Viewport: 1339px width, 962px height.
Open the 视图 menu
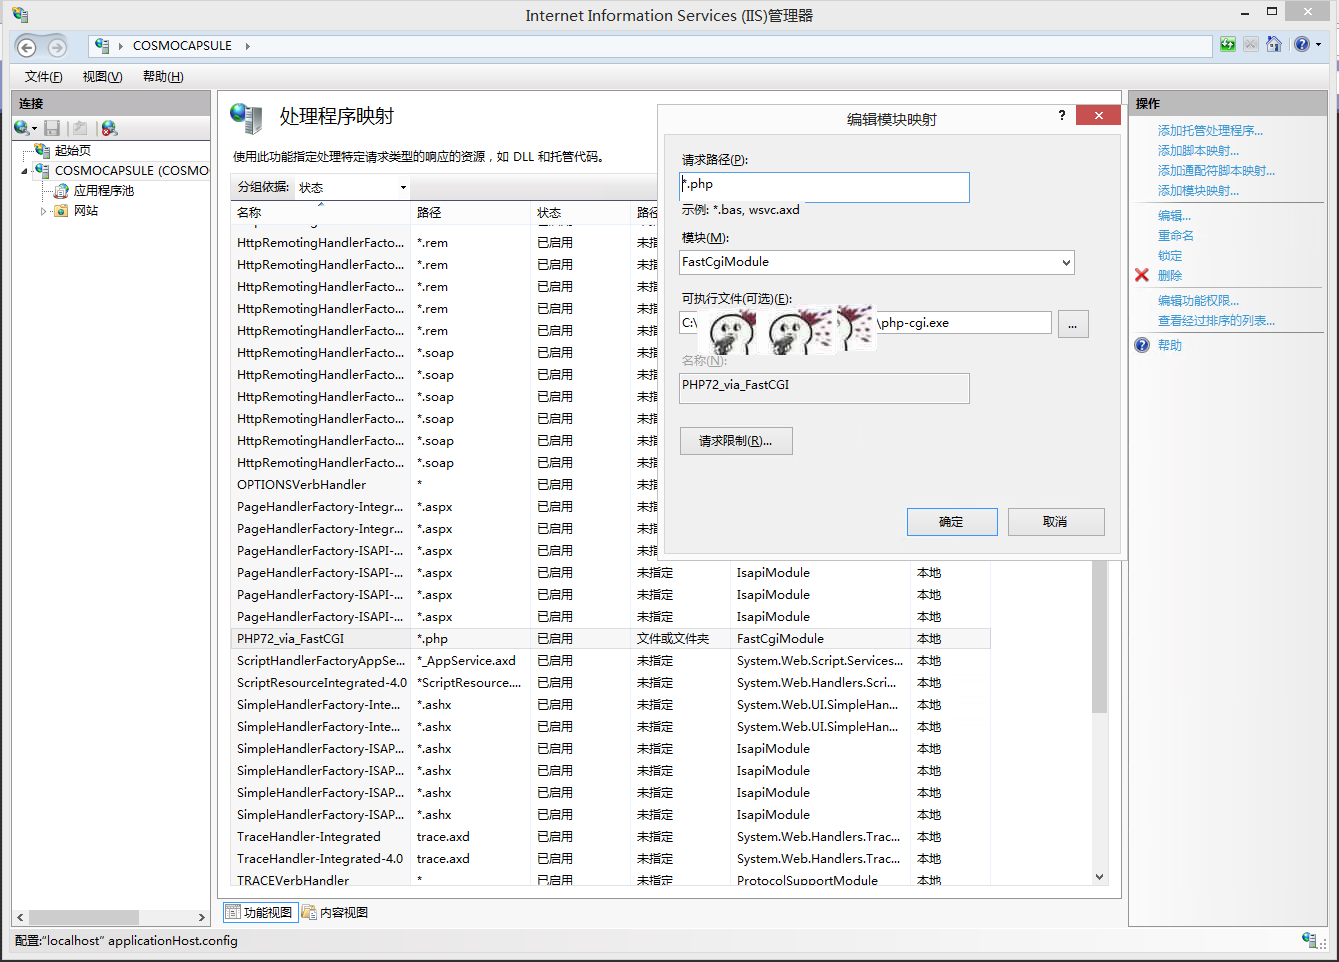click(x=102, y=77)
